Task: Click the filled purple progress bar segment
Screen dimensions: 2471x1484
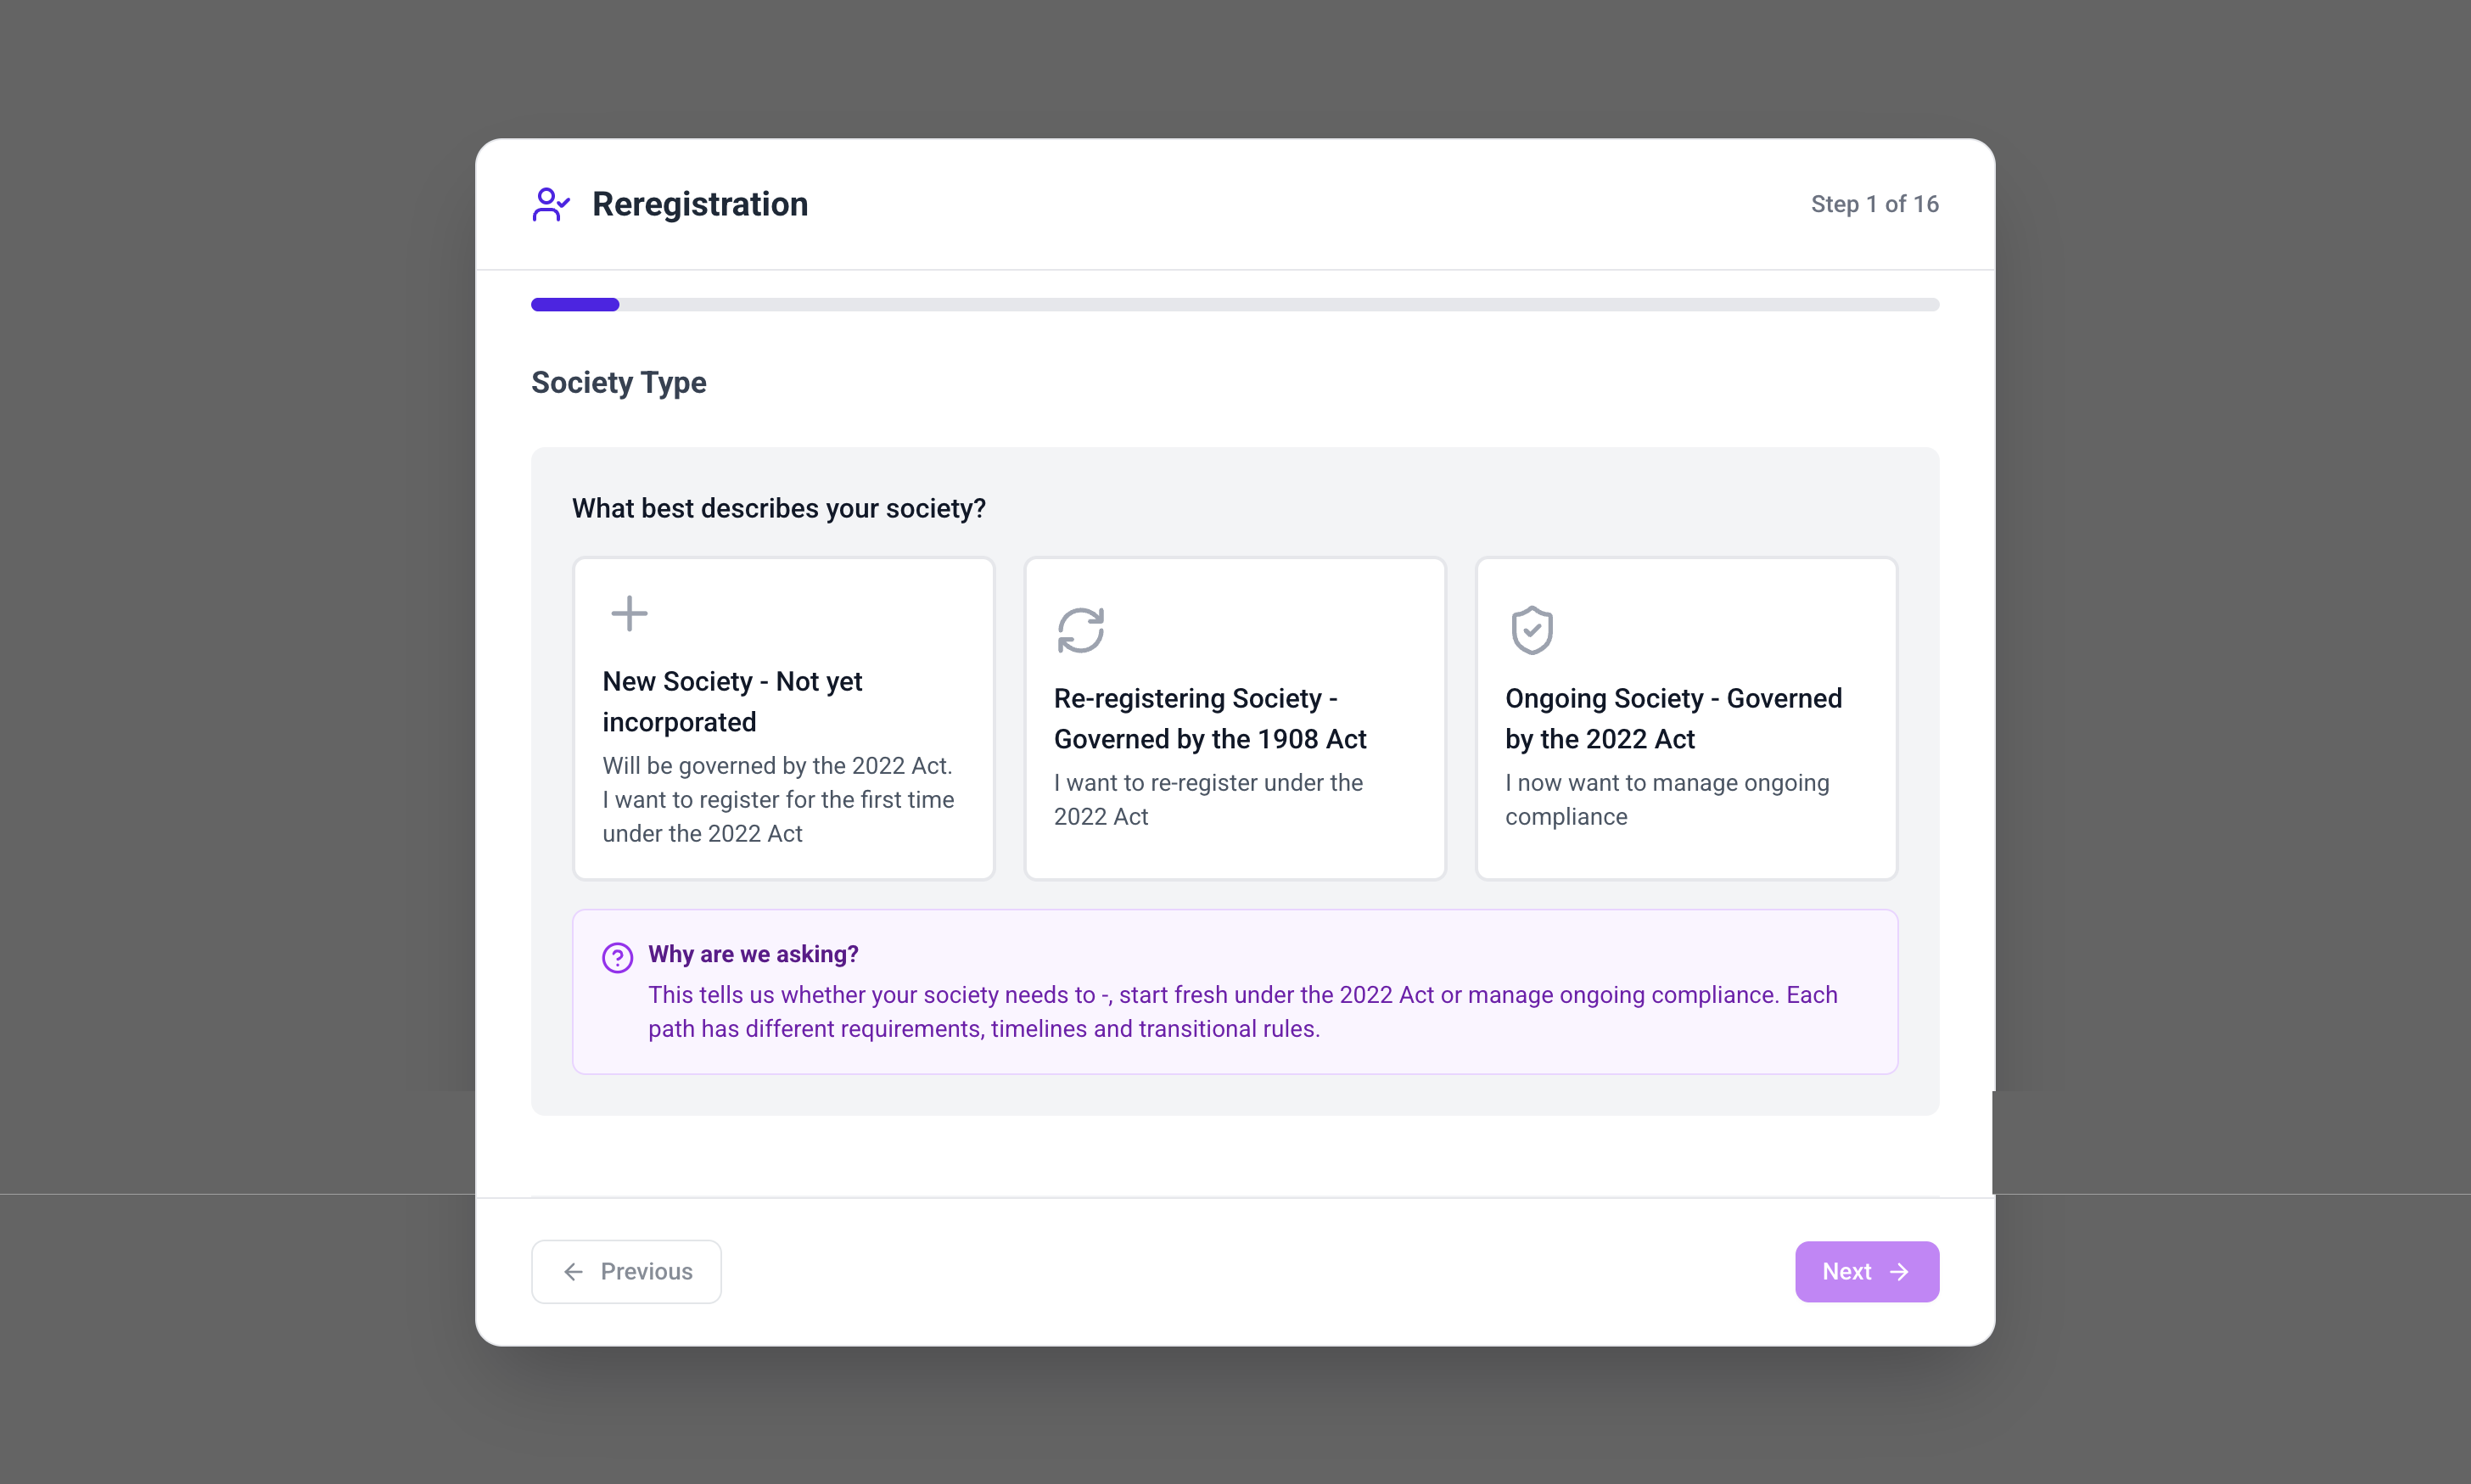Action: [575, 304]
